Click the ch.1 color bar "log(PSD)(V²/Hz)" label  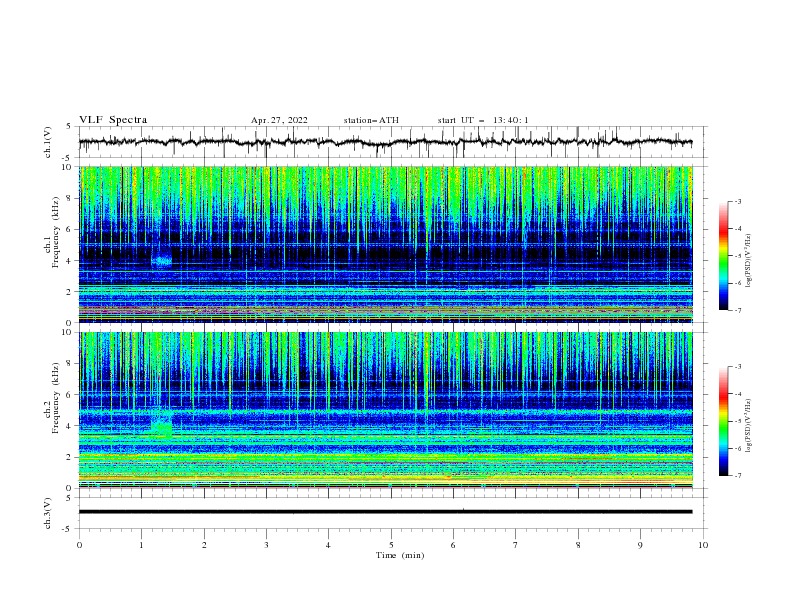[x=749, y=261]
